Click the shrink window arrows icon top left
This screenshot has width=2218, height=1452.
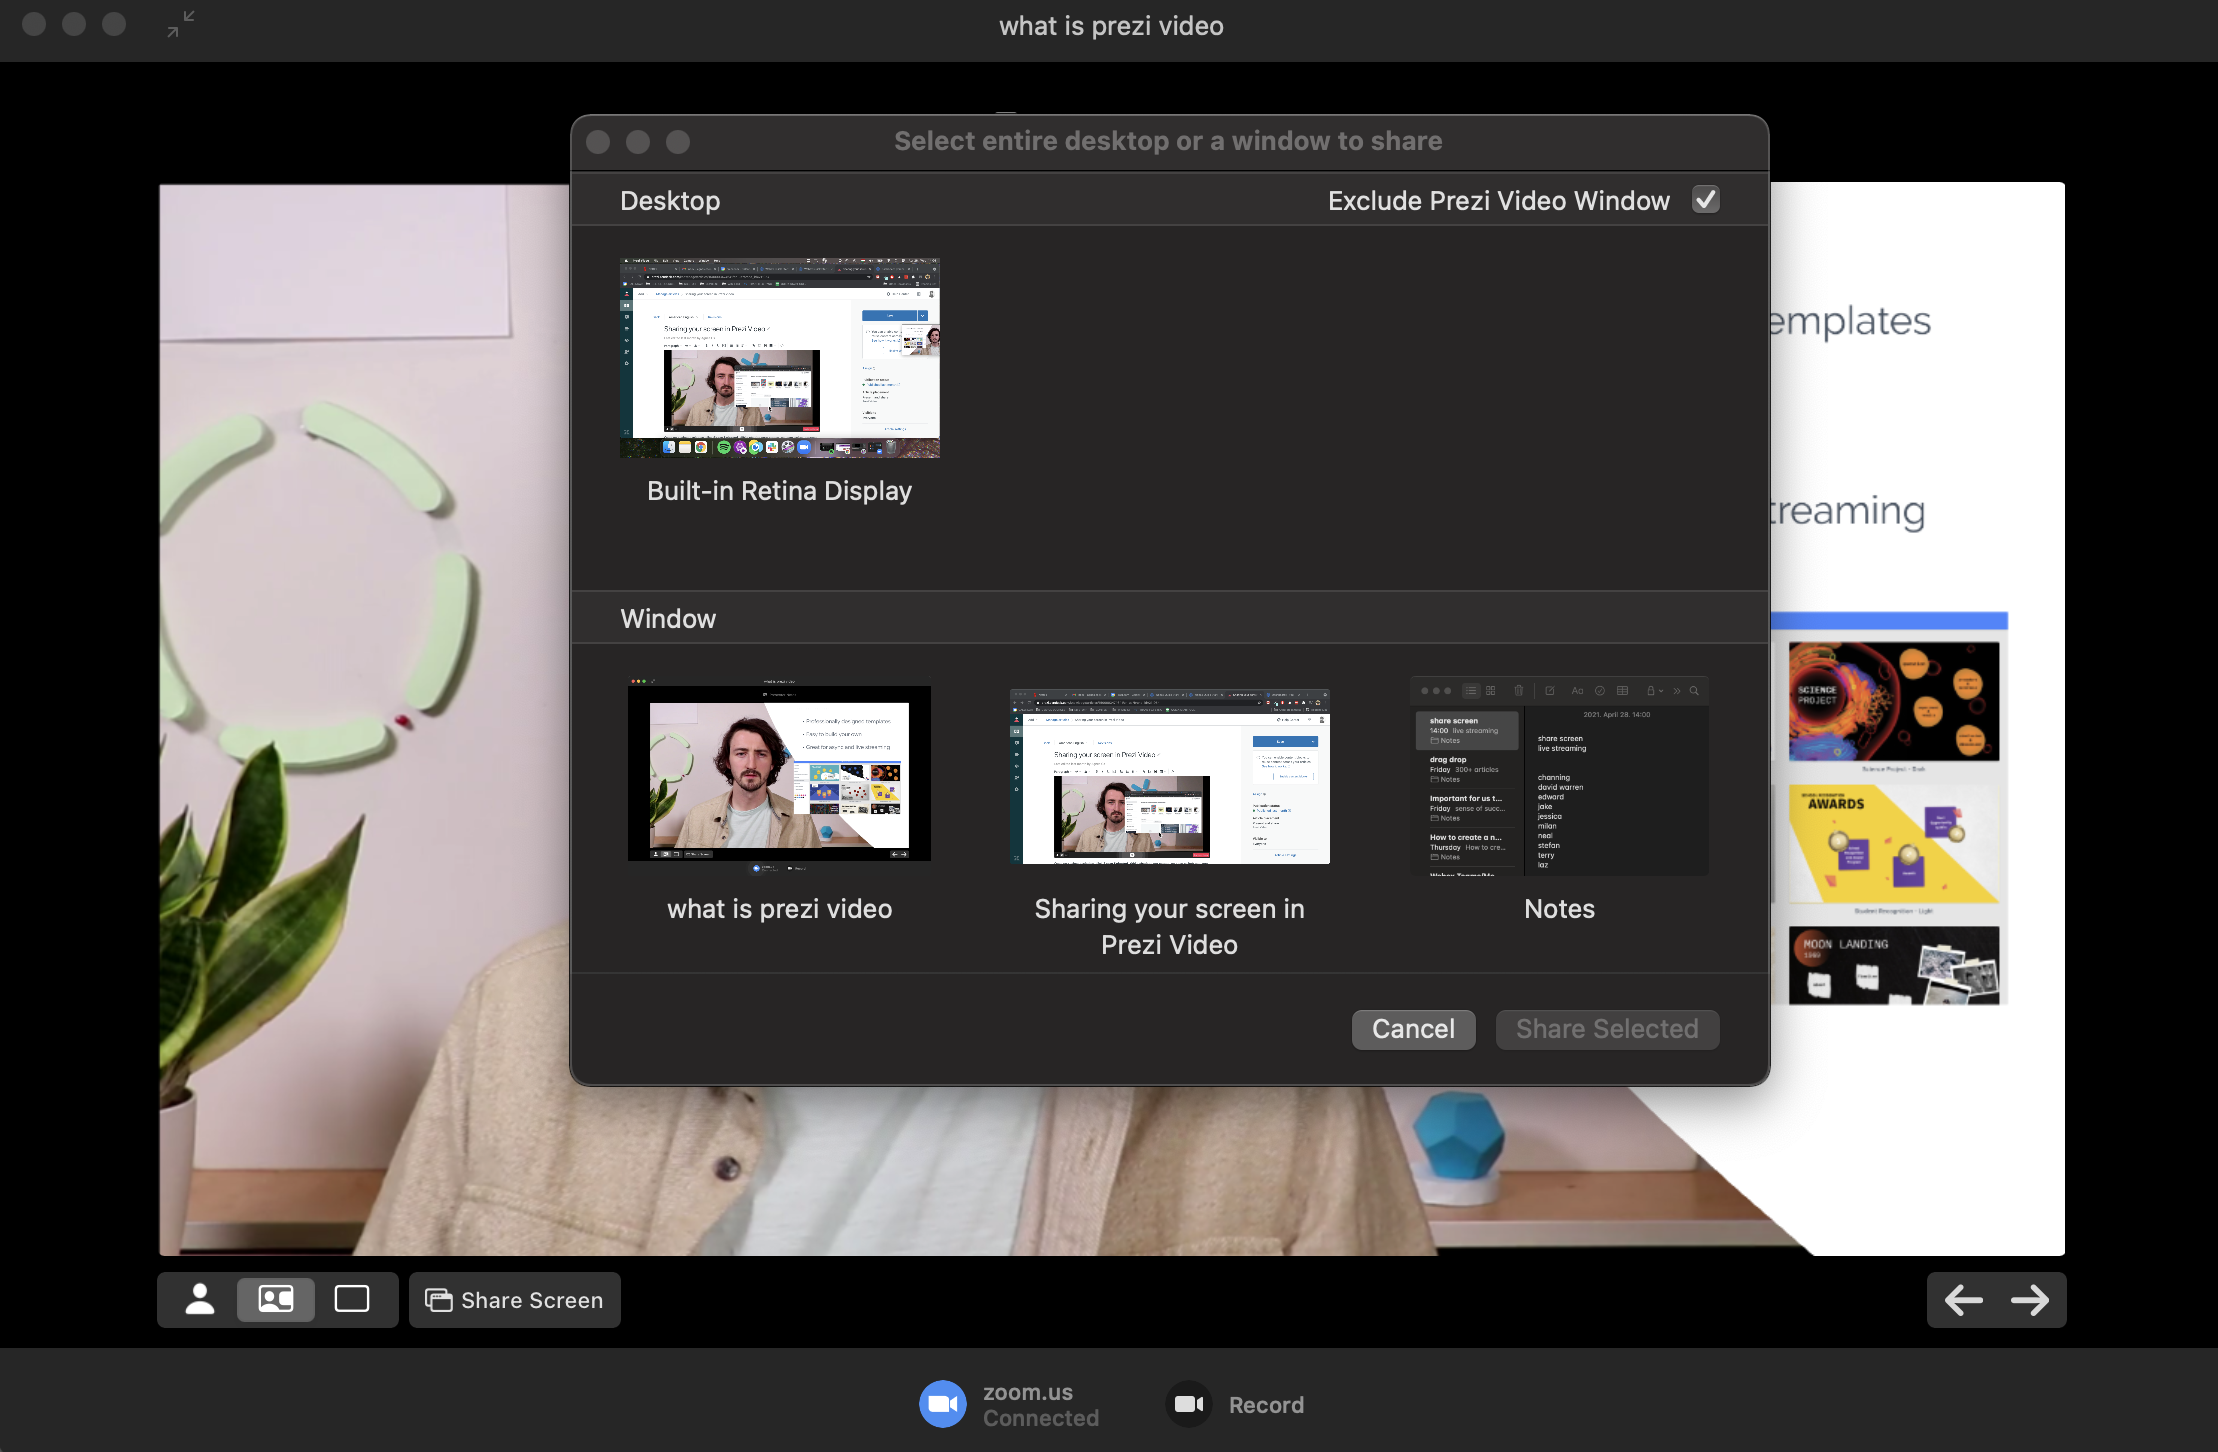(178, 25)
